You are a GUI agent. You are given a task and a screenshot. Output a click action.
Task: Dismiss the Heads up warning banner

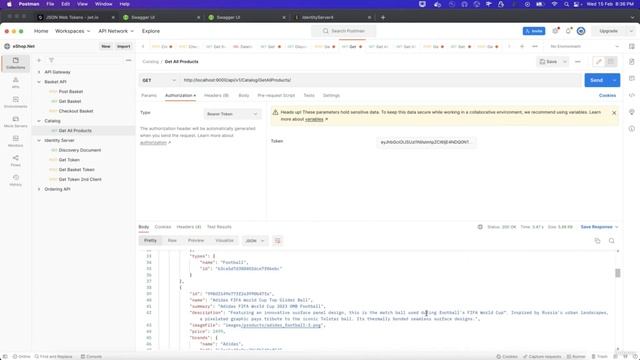614,113
